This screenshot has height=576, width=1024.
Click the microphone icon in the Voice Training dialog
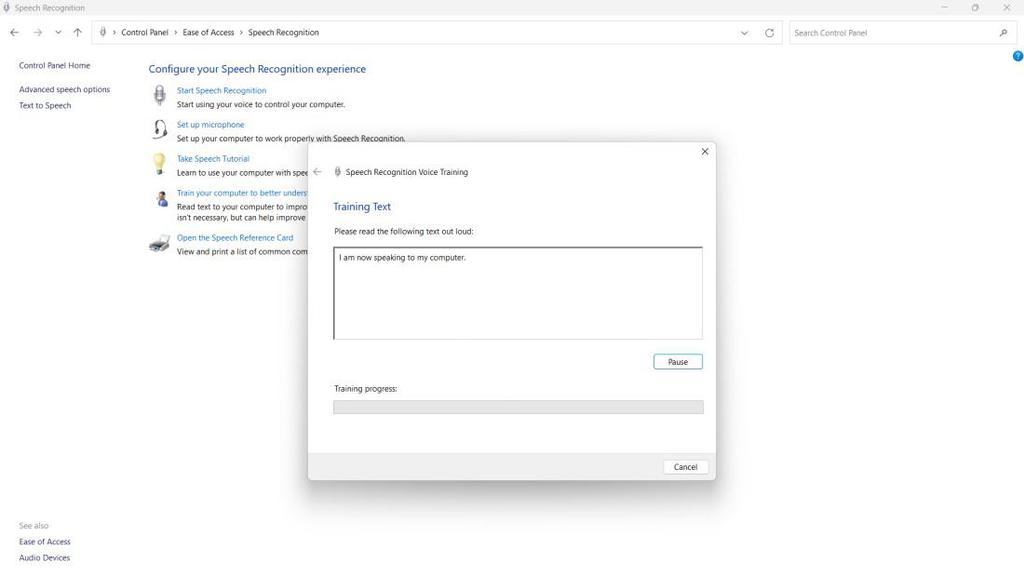click(339, 171)
